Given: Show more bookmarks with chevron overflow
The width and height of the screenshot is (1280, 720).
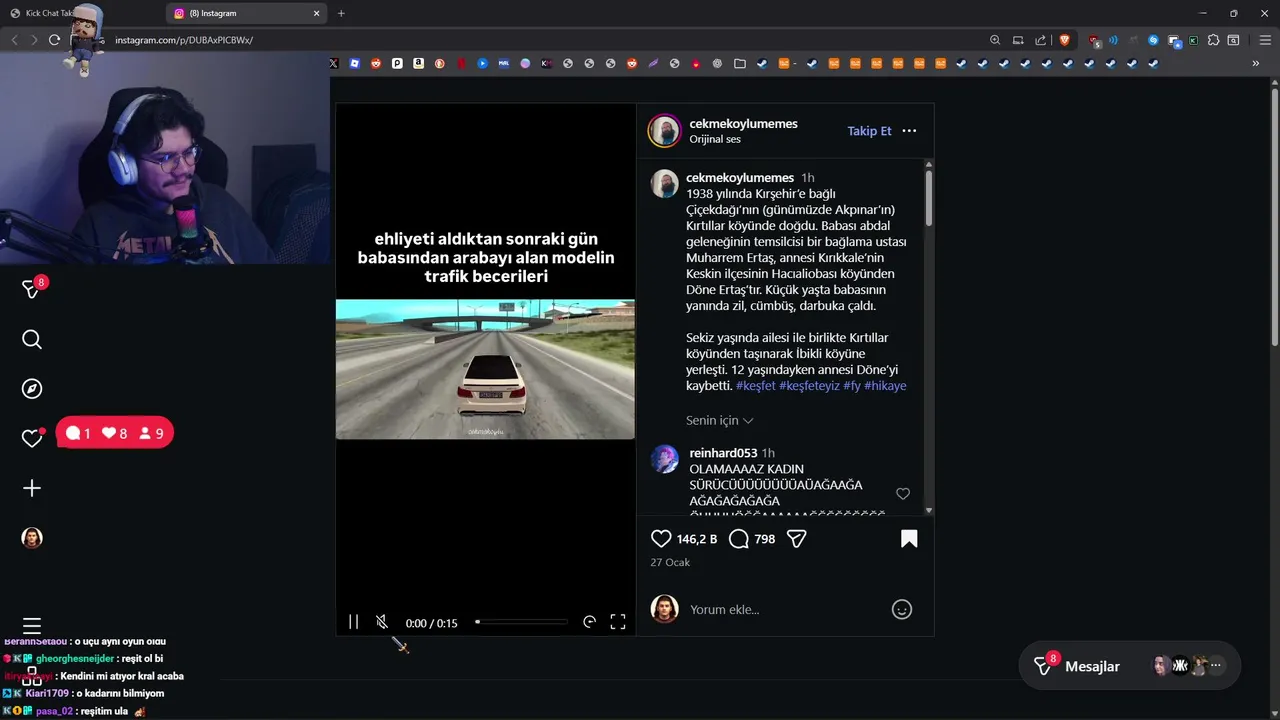Looking at the screenshot, I should pos(1256,63).
